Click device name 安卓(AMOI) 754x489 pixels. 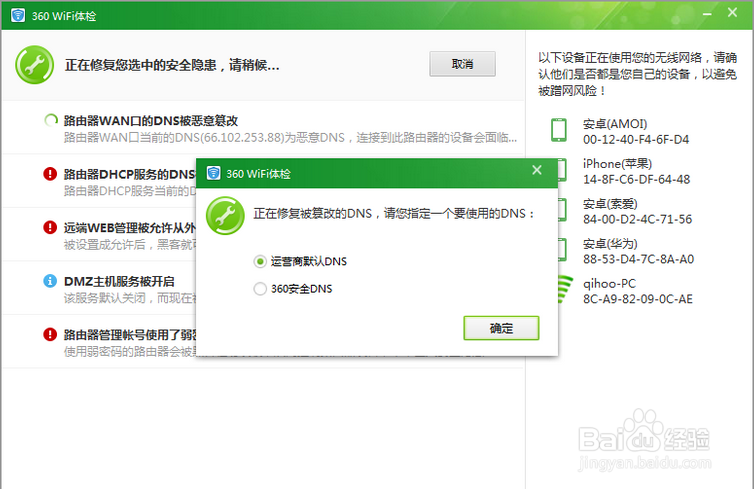pyautogui.click(x=615, y=124)
